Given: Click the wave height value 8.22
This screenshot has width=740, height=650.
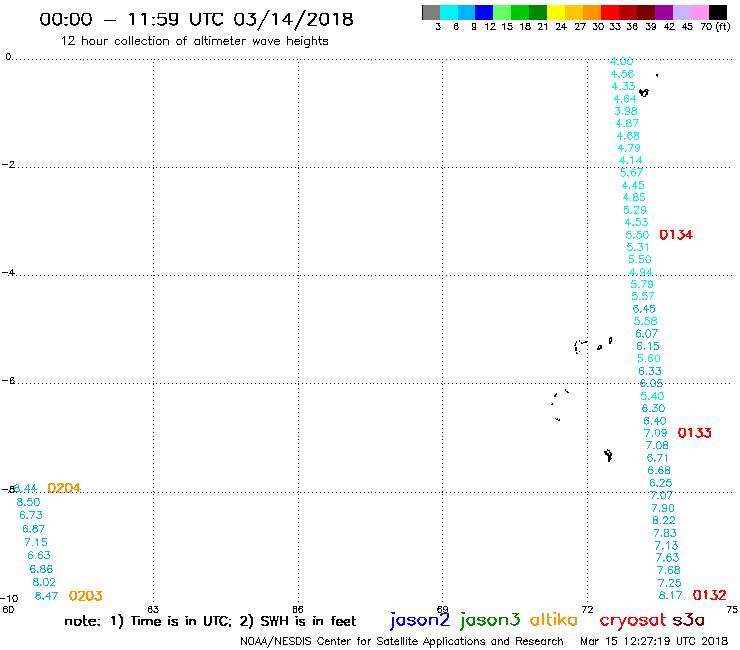Looking at the screenshot, I should pyautogui.click(x=664, y=520).
